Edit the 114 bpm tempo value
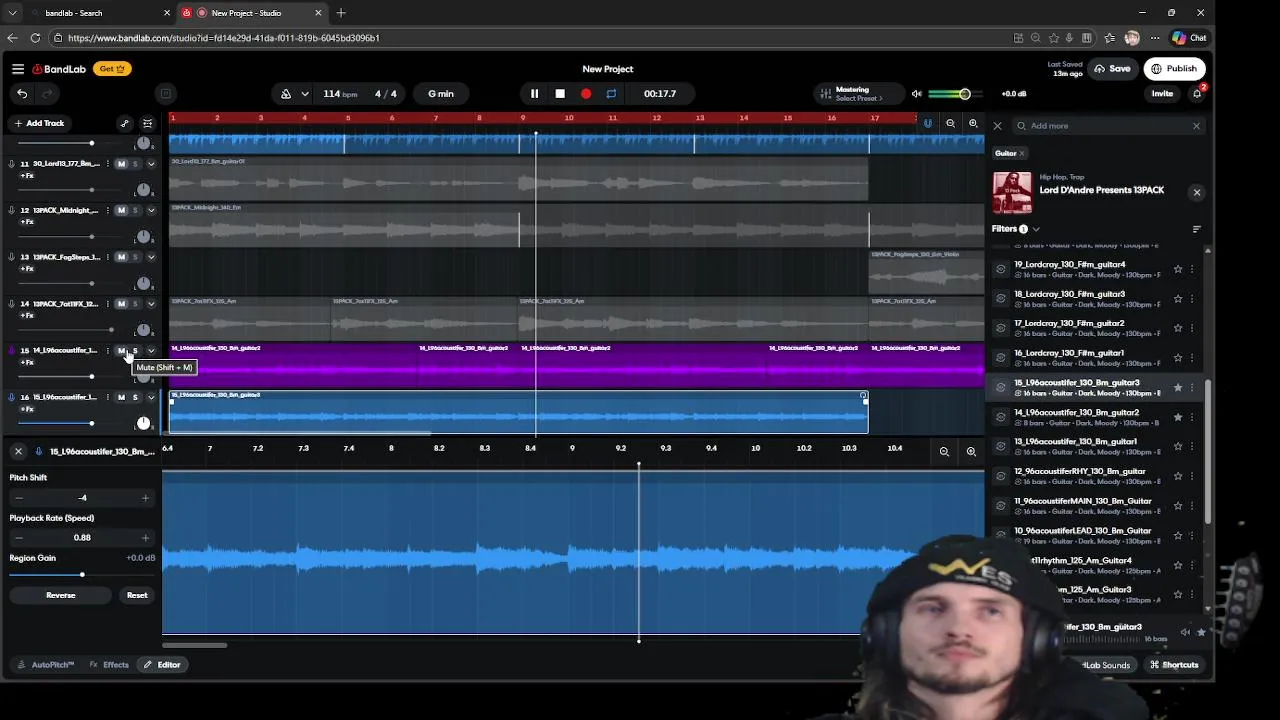1280x720 pixels. click(340, 94)
